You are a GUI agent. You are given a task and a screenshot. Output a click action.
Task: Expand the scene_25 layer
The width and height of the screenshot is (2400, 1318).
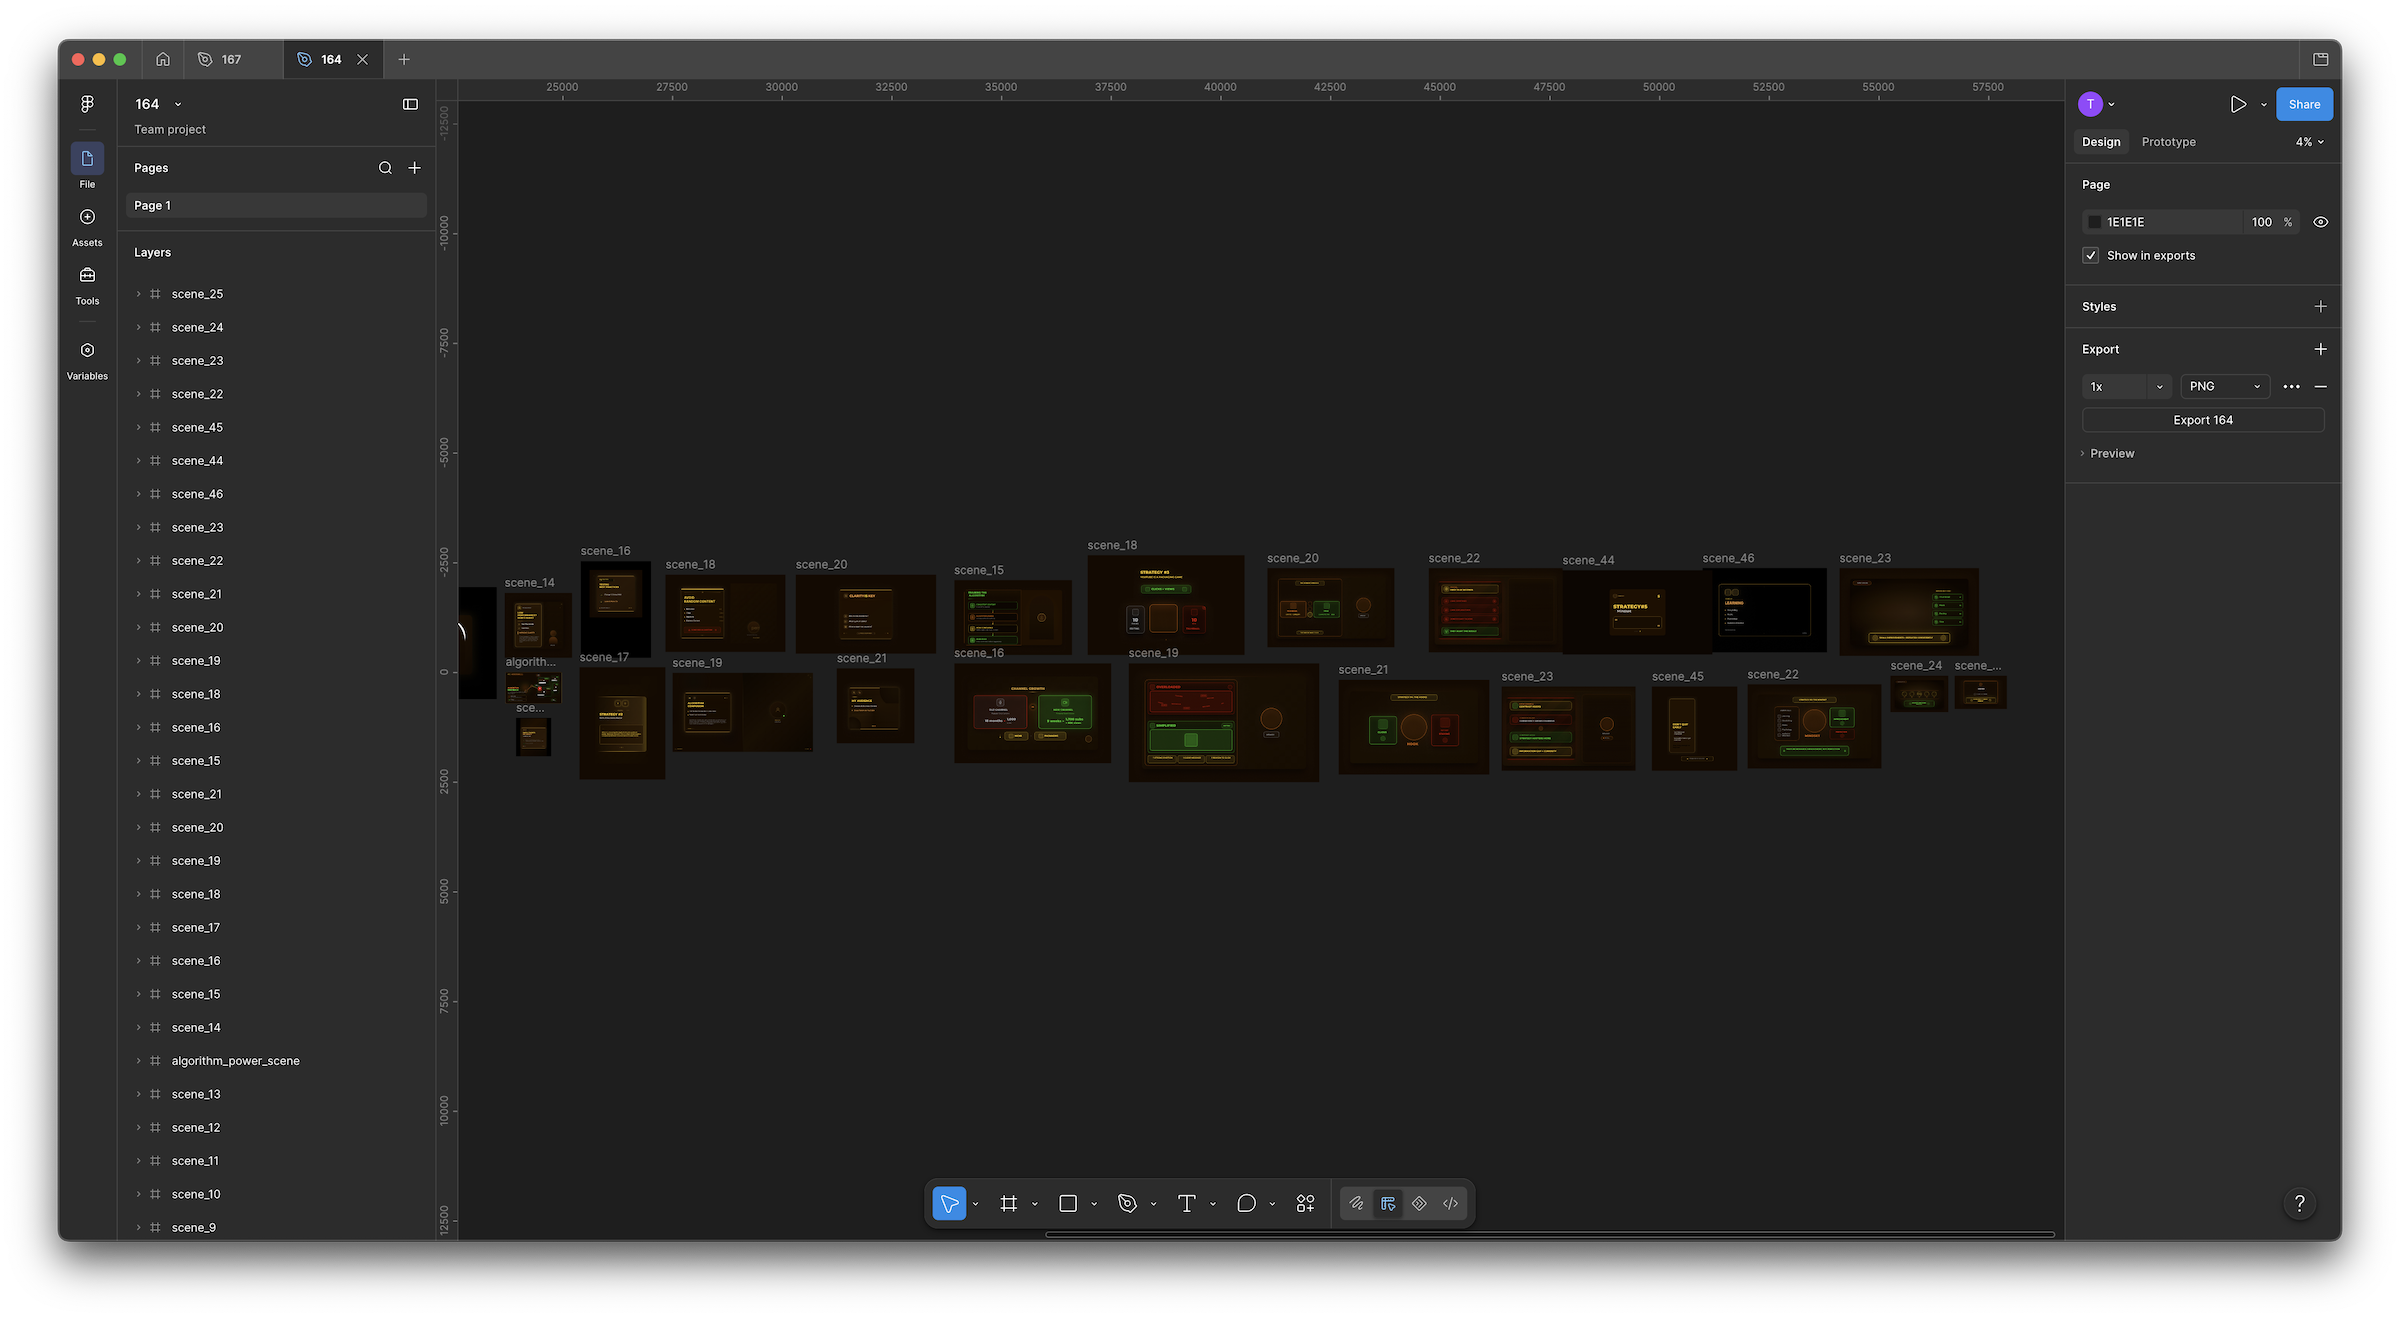138,294
